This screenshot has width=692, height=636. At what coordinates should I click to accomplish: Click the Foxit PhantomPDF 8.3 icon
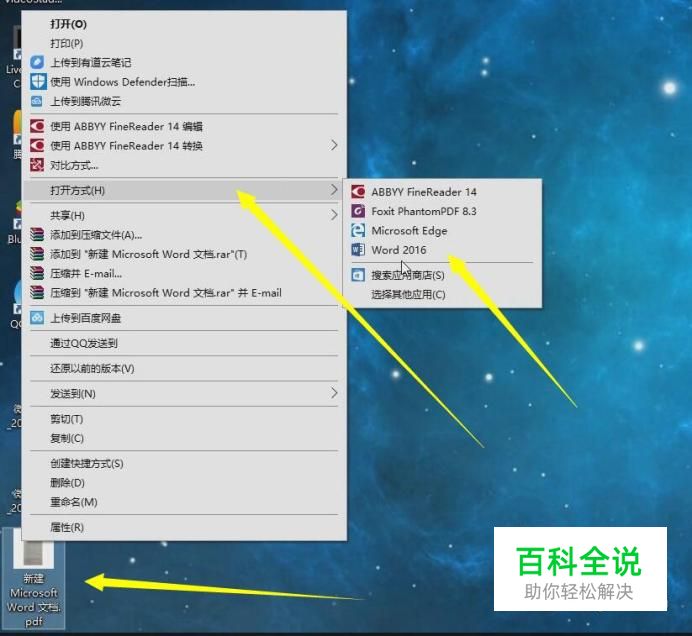(x=358, y=211)
